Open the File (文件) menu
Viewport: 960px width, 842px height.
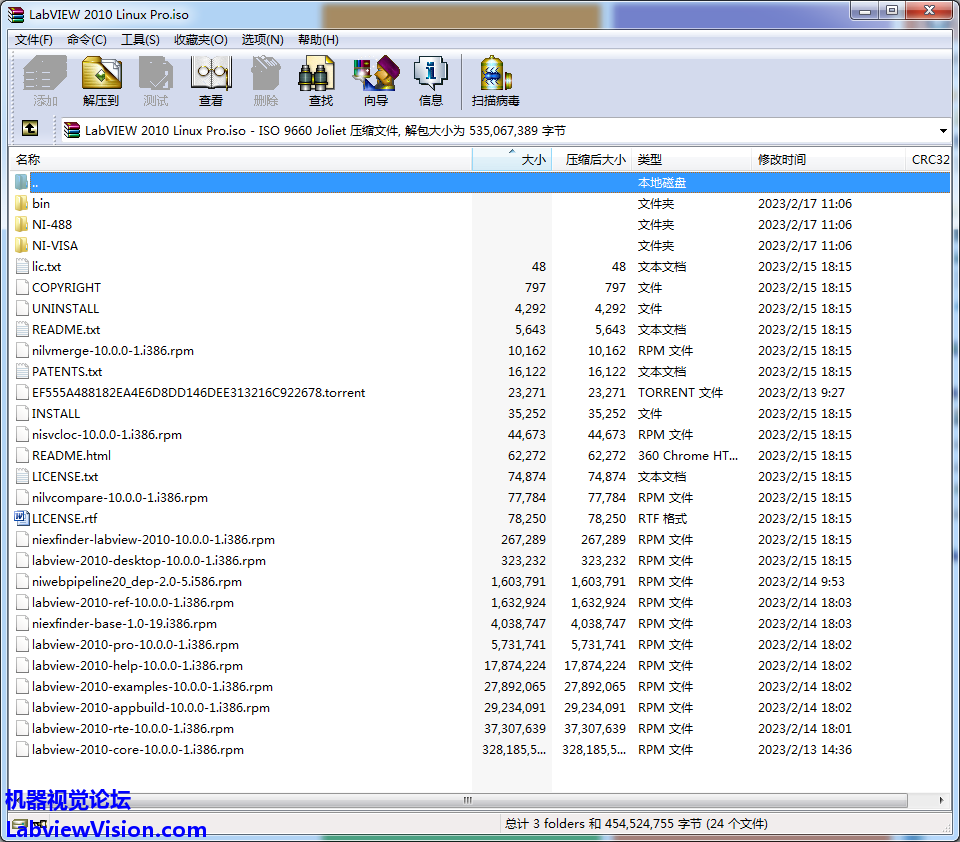[34, 40]
